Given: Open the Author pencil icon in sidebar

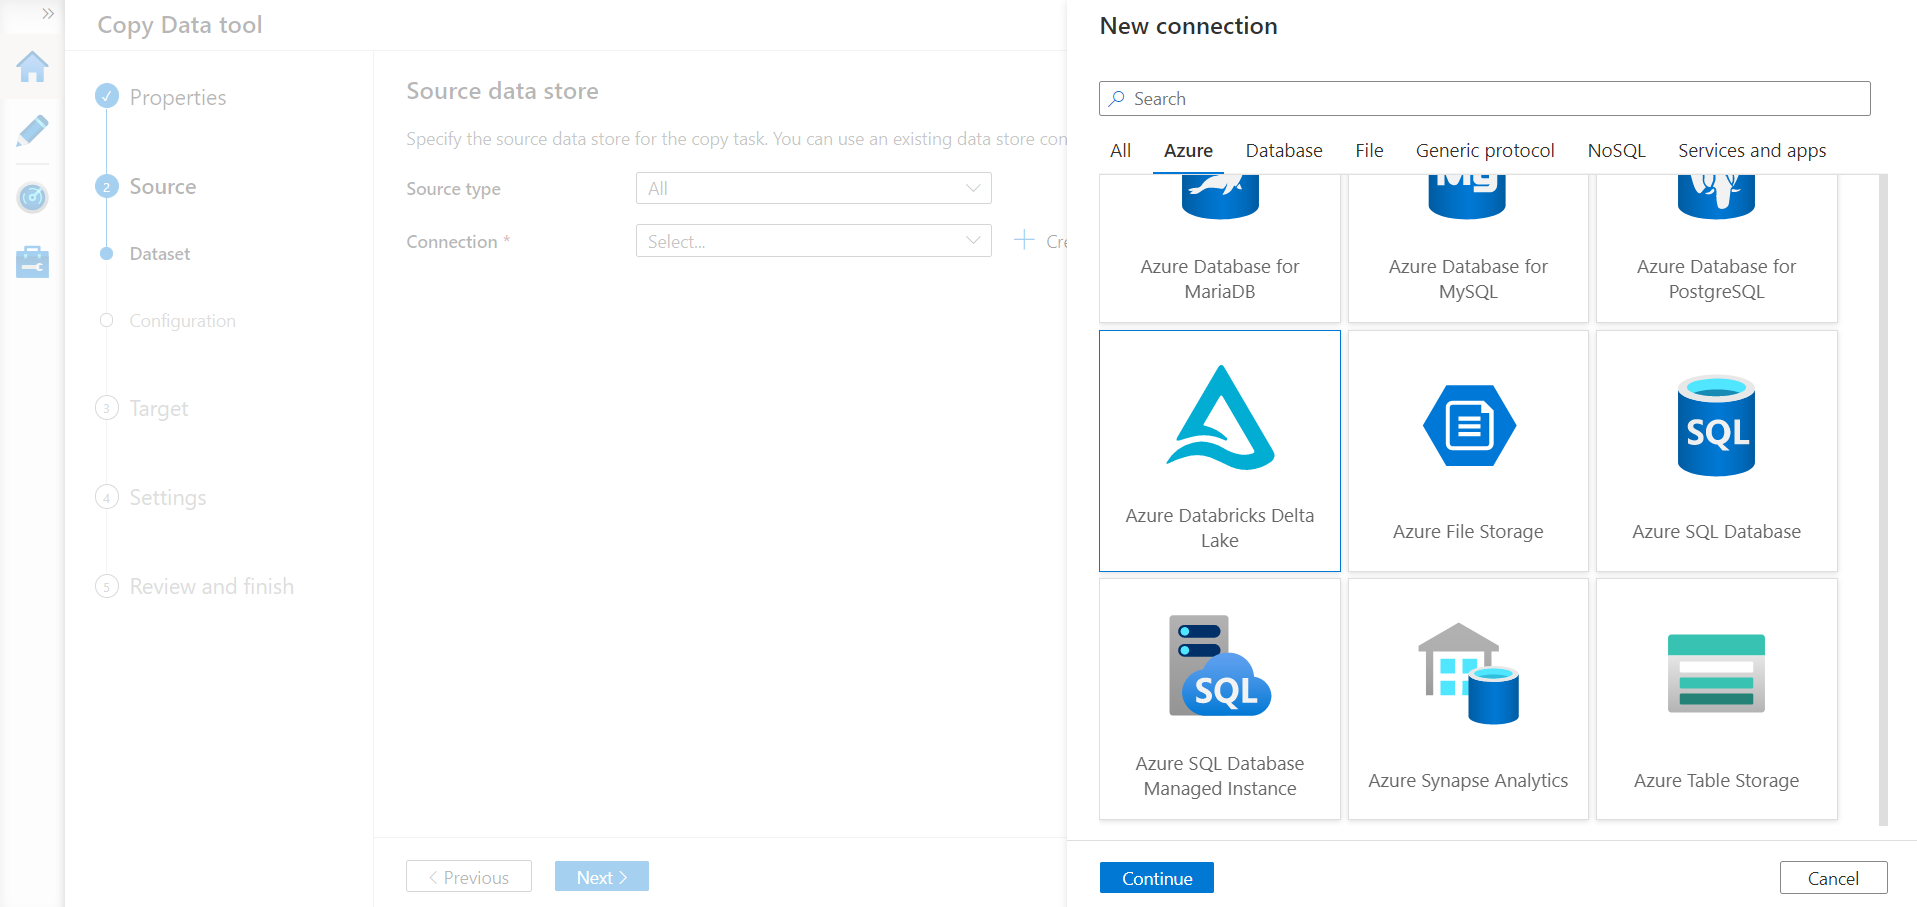Looking at the screenshot, I should (x=32, y=131).
